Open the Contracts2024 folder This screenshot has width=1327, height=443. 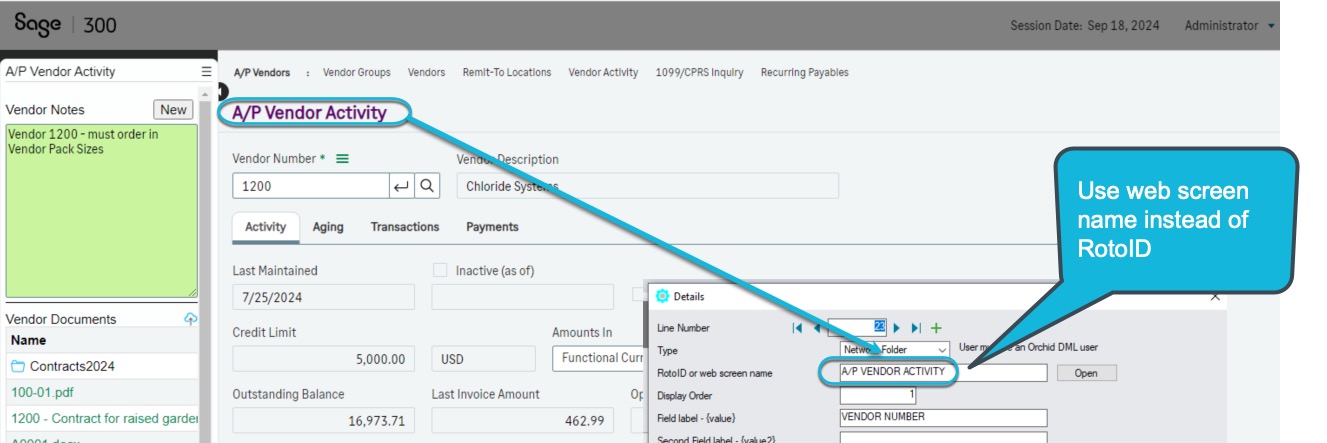(71, 366)
